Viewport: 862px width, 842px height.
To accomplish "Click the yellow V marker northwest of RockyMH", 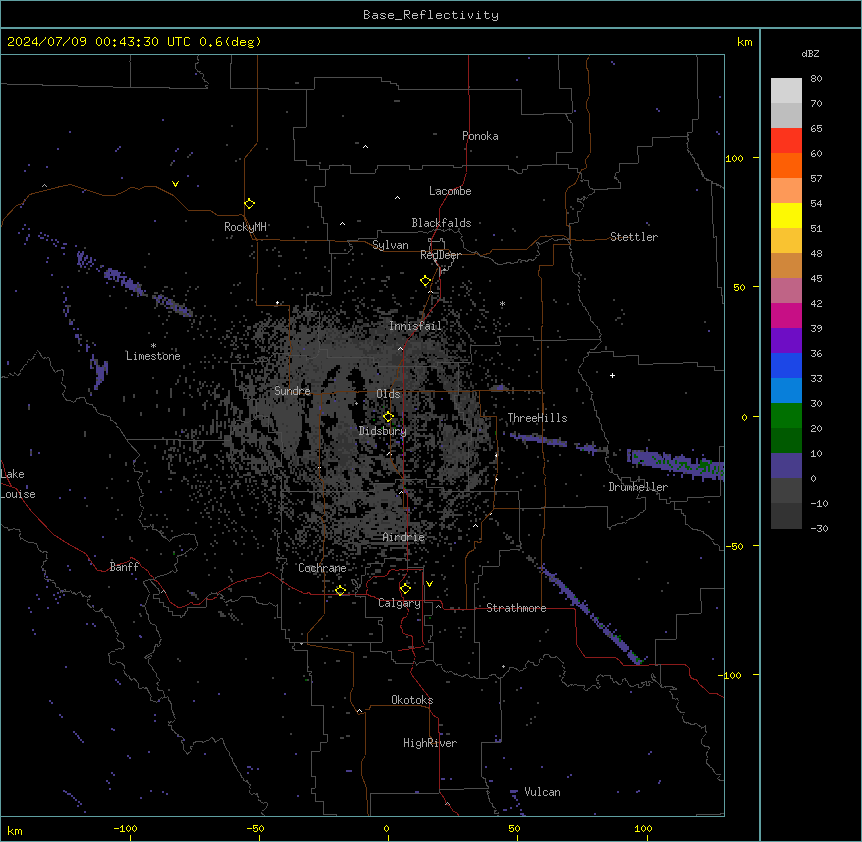I will 175,184.
